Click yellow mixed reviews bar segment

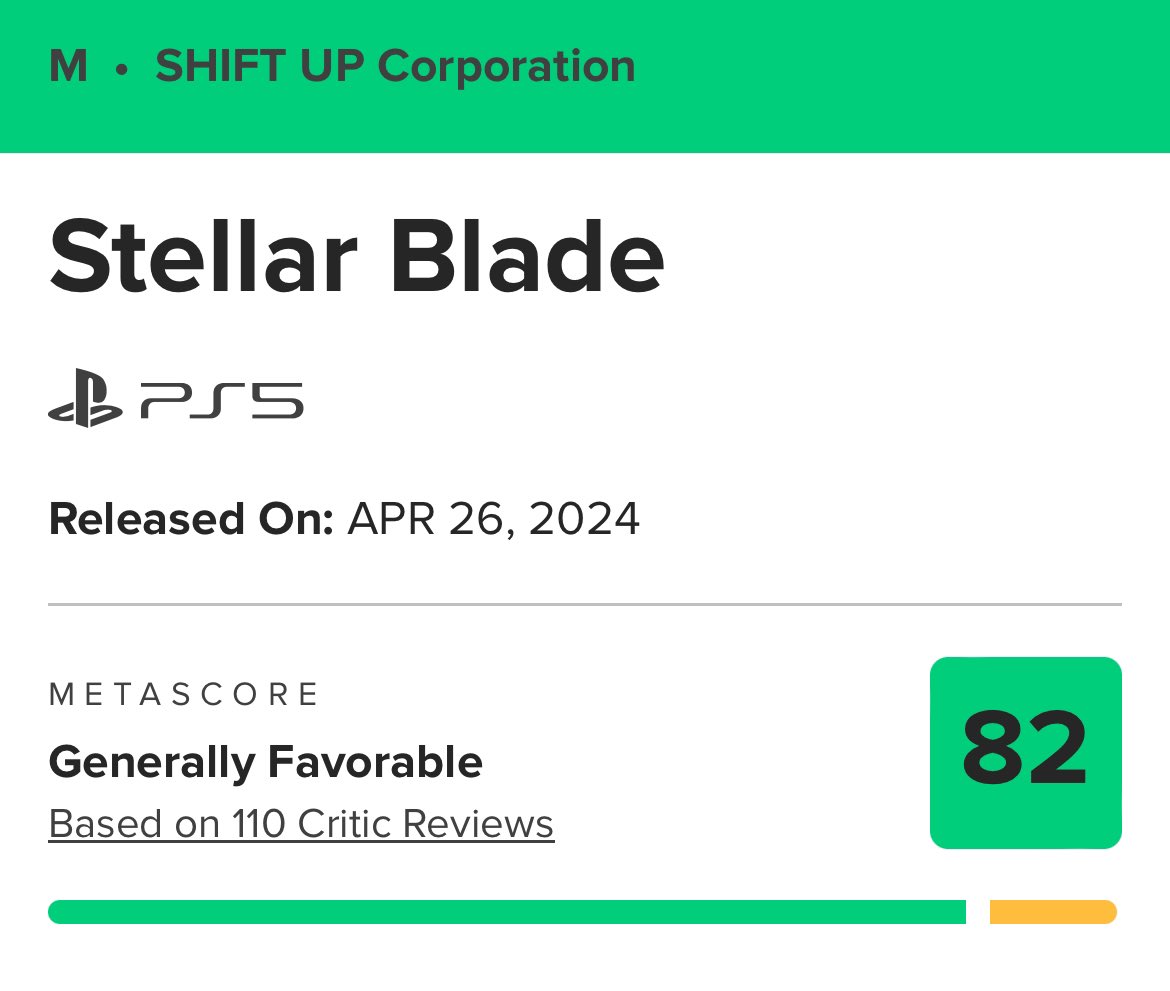1053,912
